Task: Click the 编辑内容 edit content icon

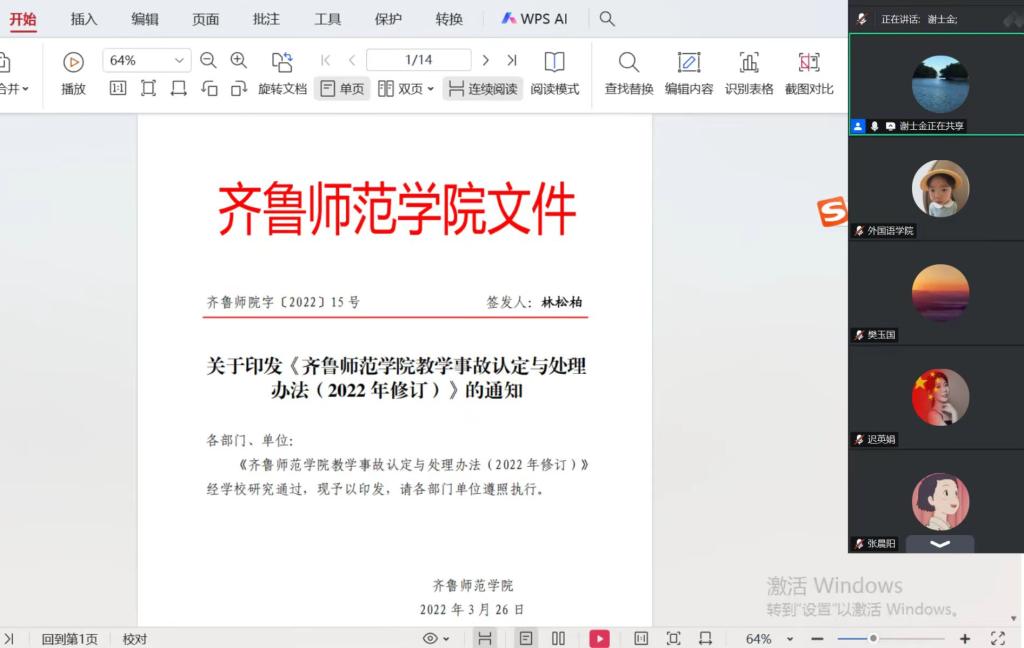Action: 688,62
